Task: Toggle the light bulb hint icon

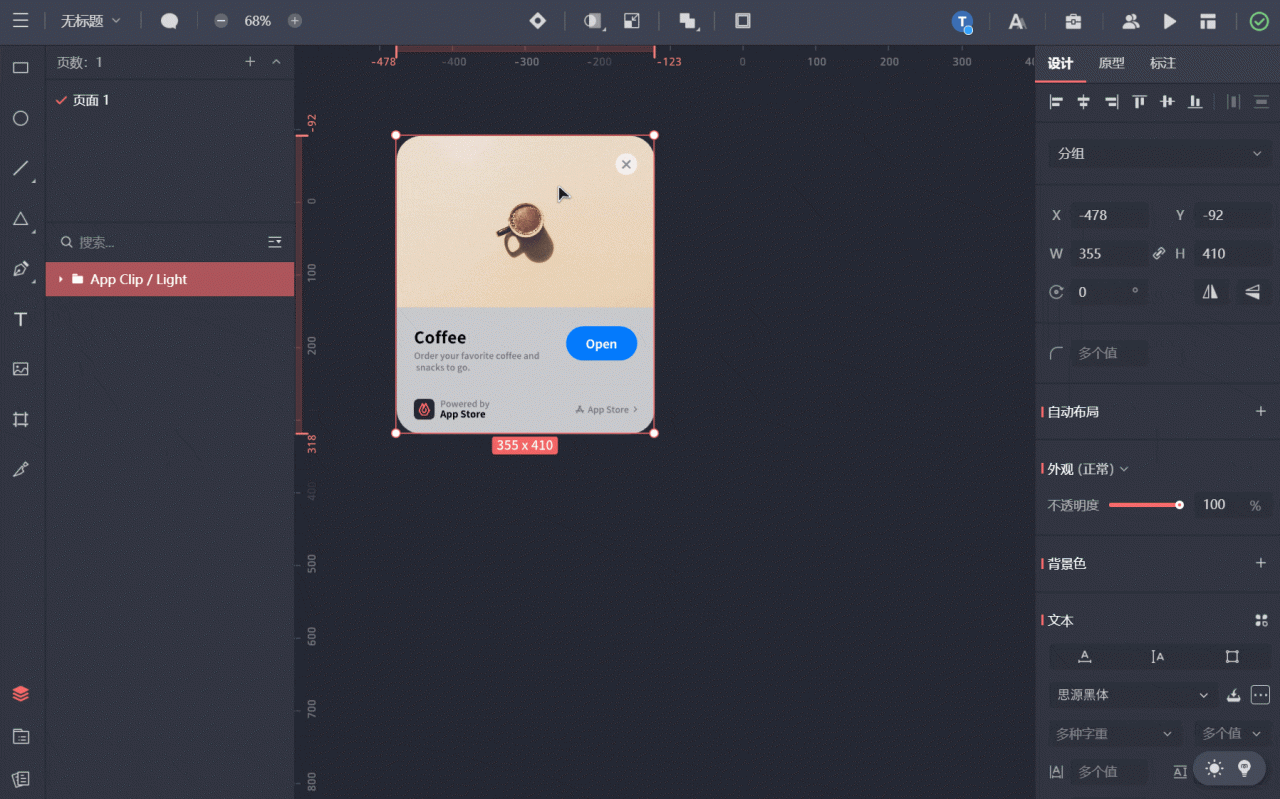Action: [x=1245, y=768]
